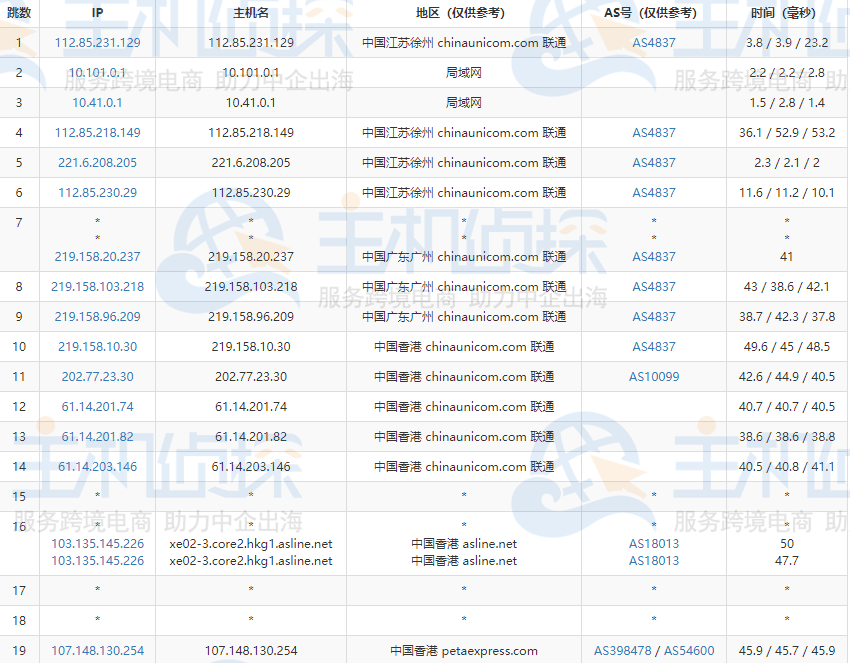This screenshot has height=663, width=850.
Task: Open the 219.158.20.237 link on hop 7
Action: tap(97, 256)
